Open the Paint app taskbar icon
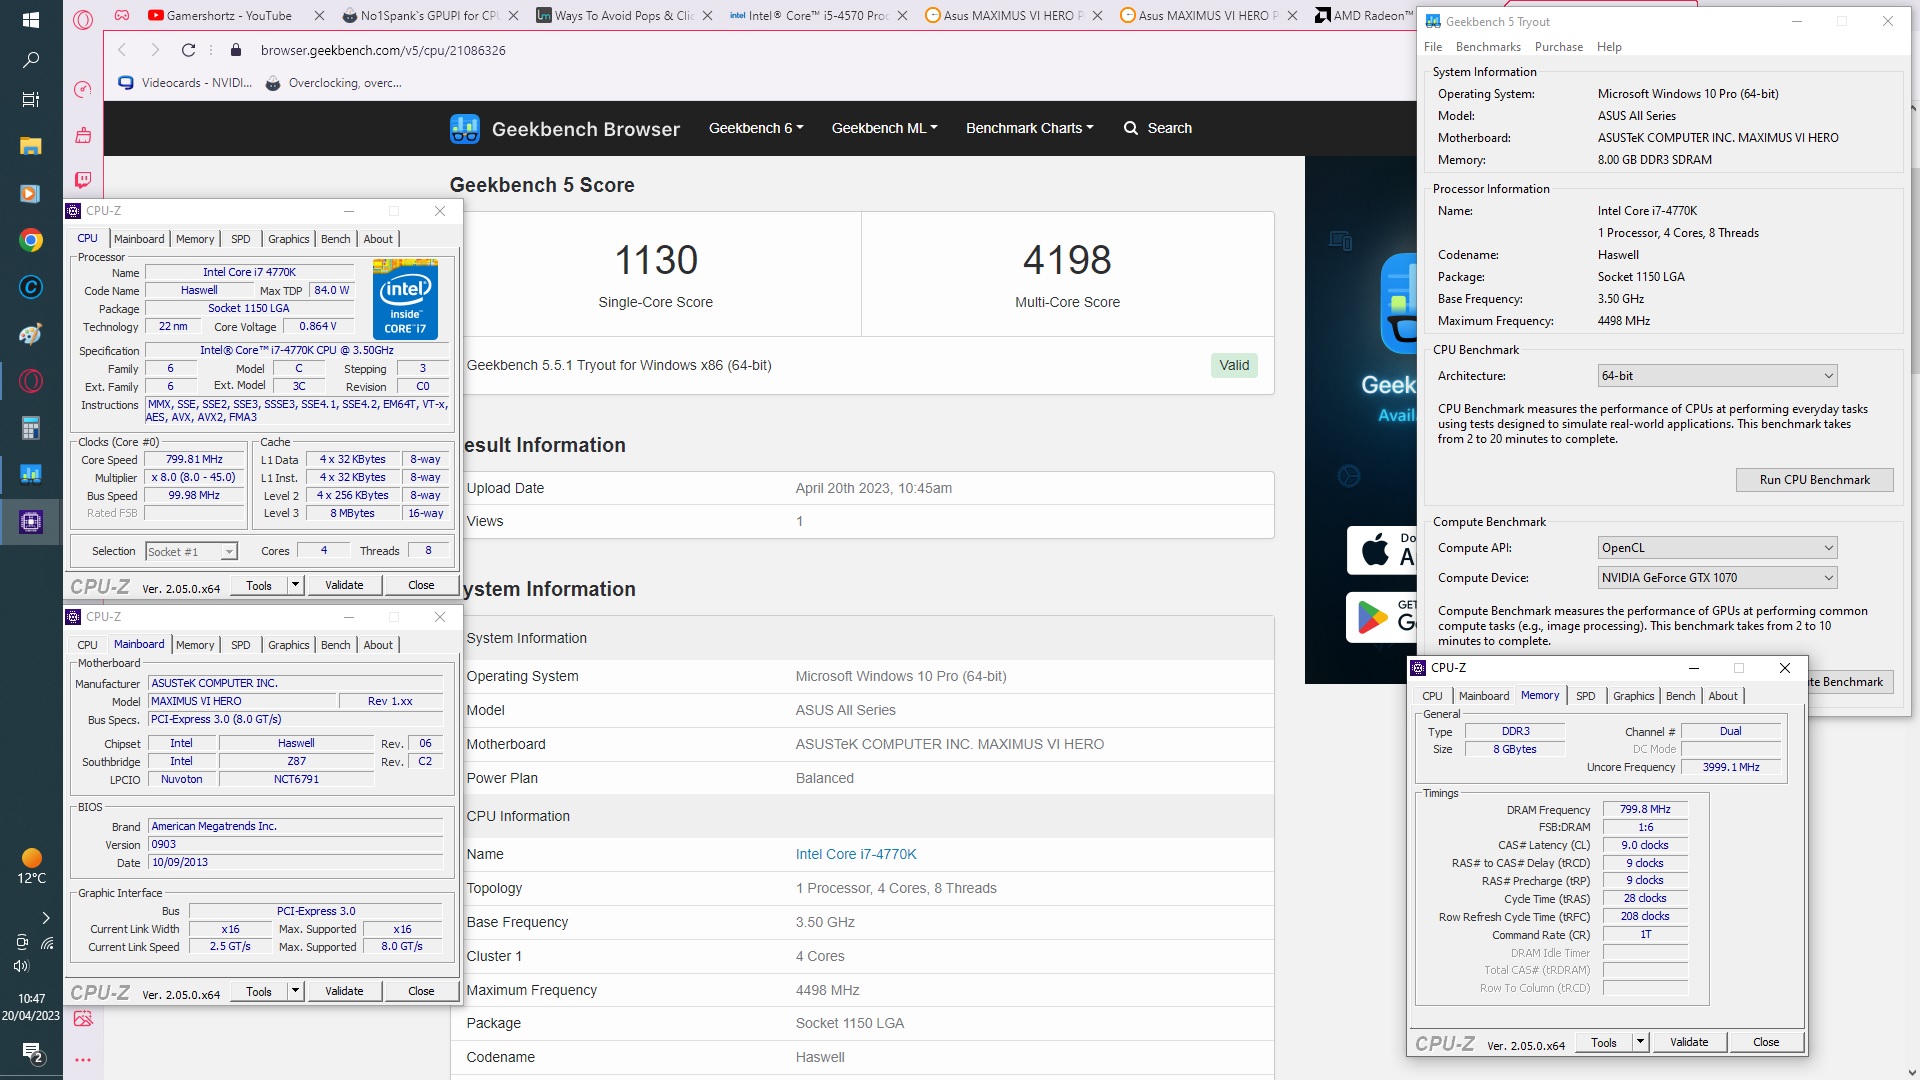1920x1080 pixels. (x=30, y=334)
